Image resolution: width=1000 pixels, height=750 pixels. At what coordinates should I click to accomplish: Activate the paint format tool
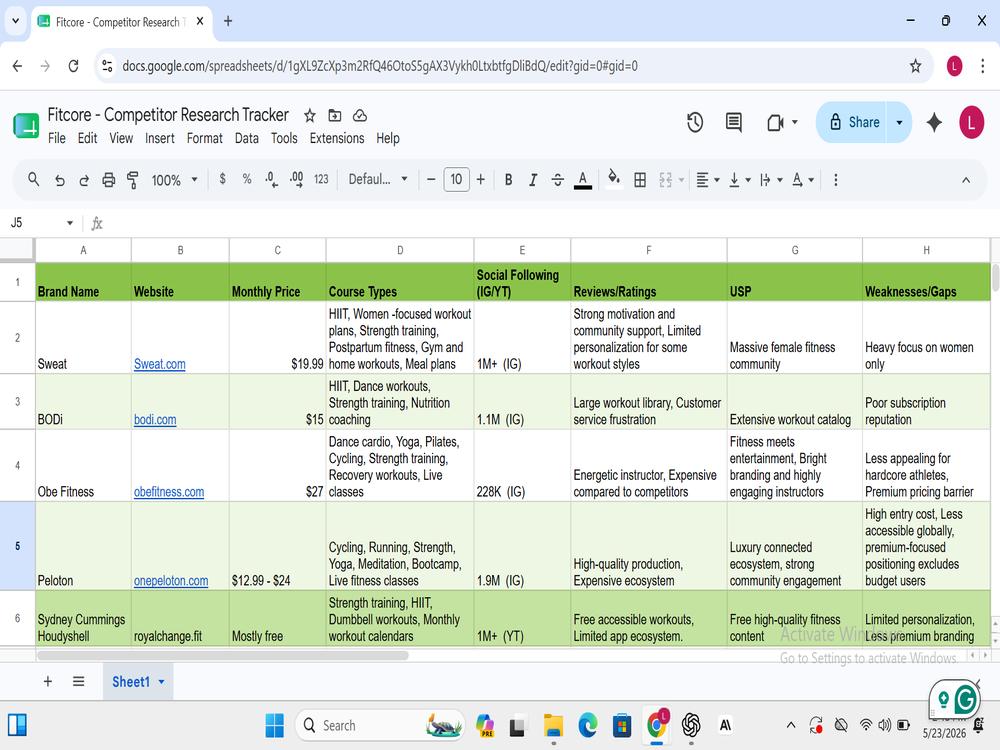133,180
